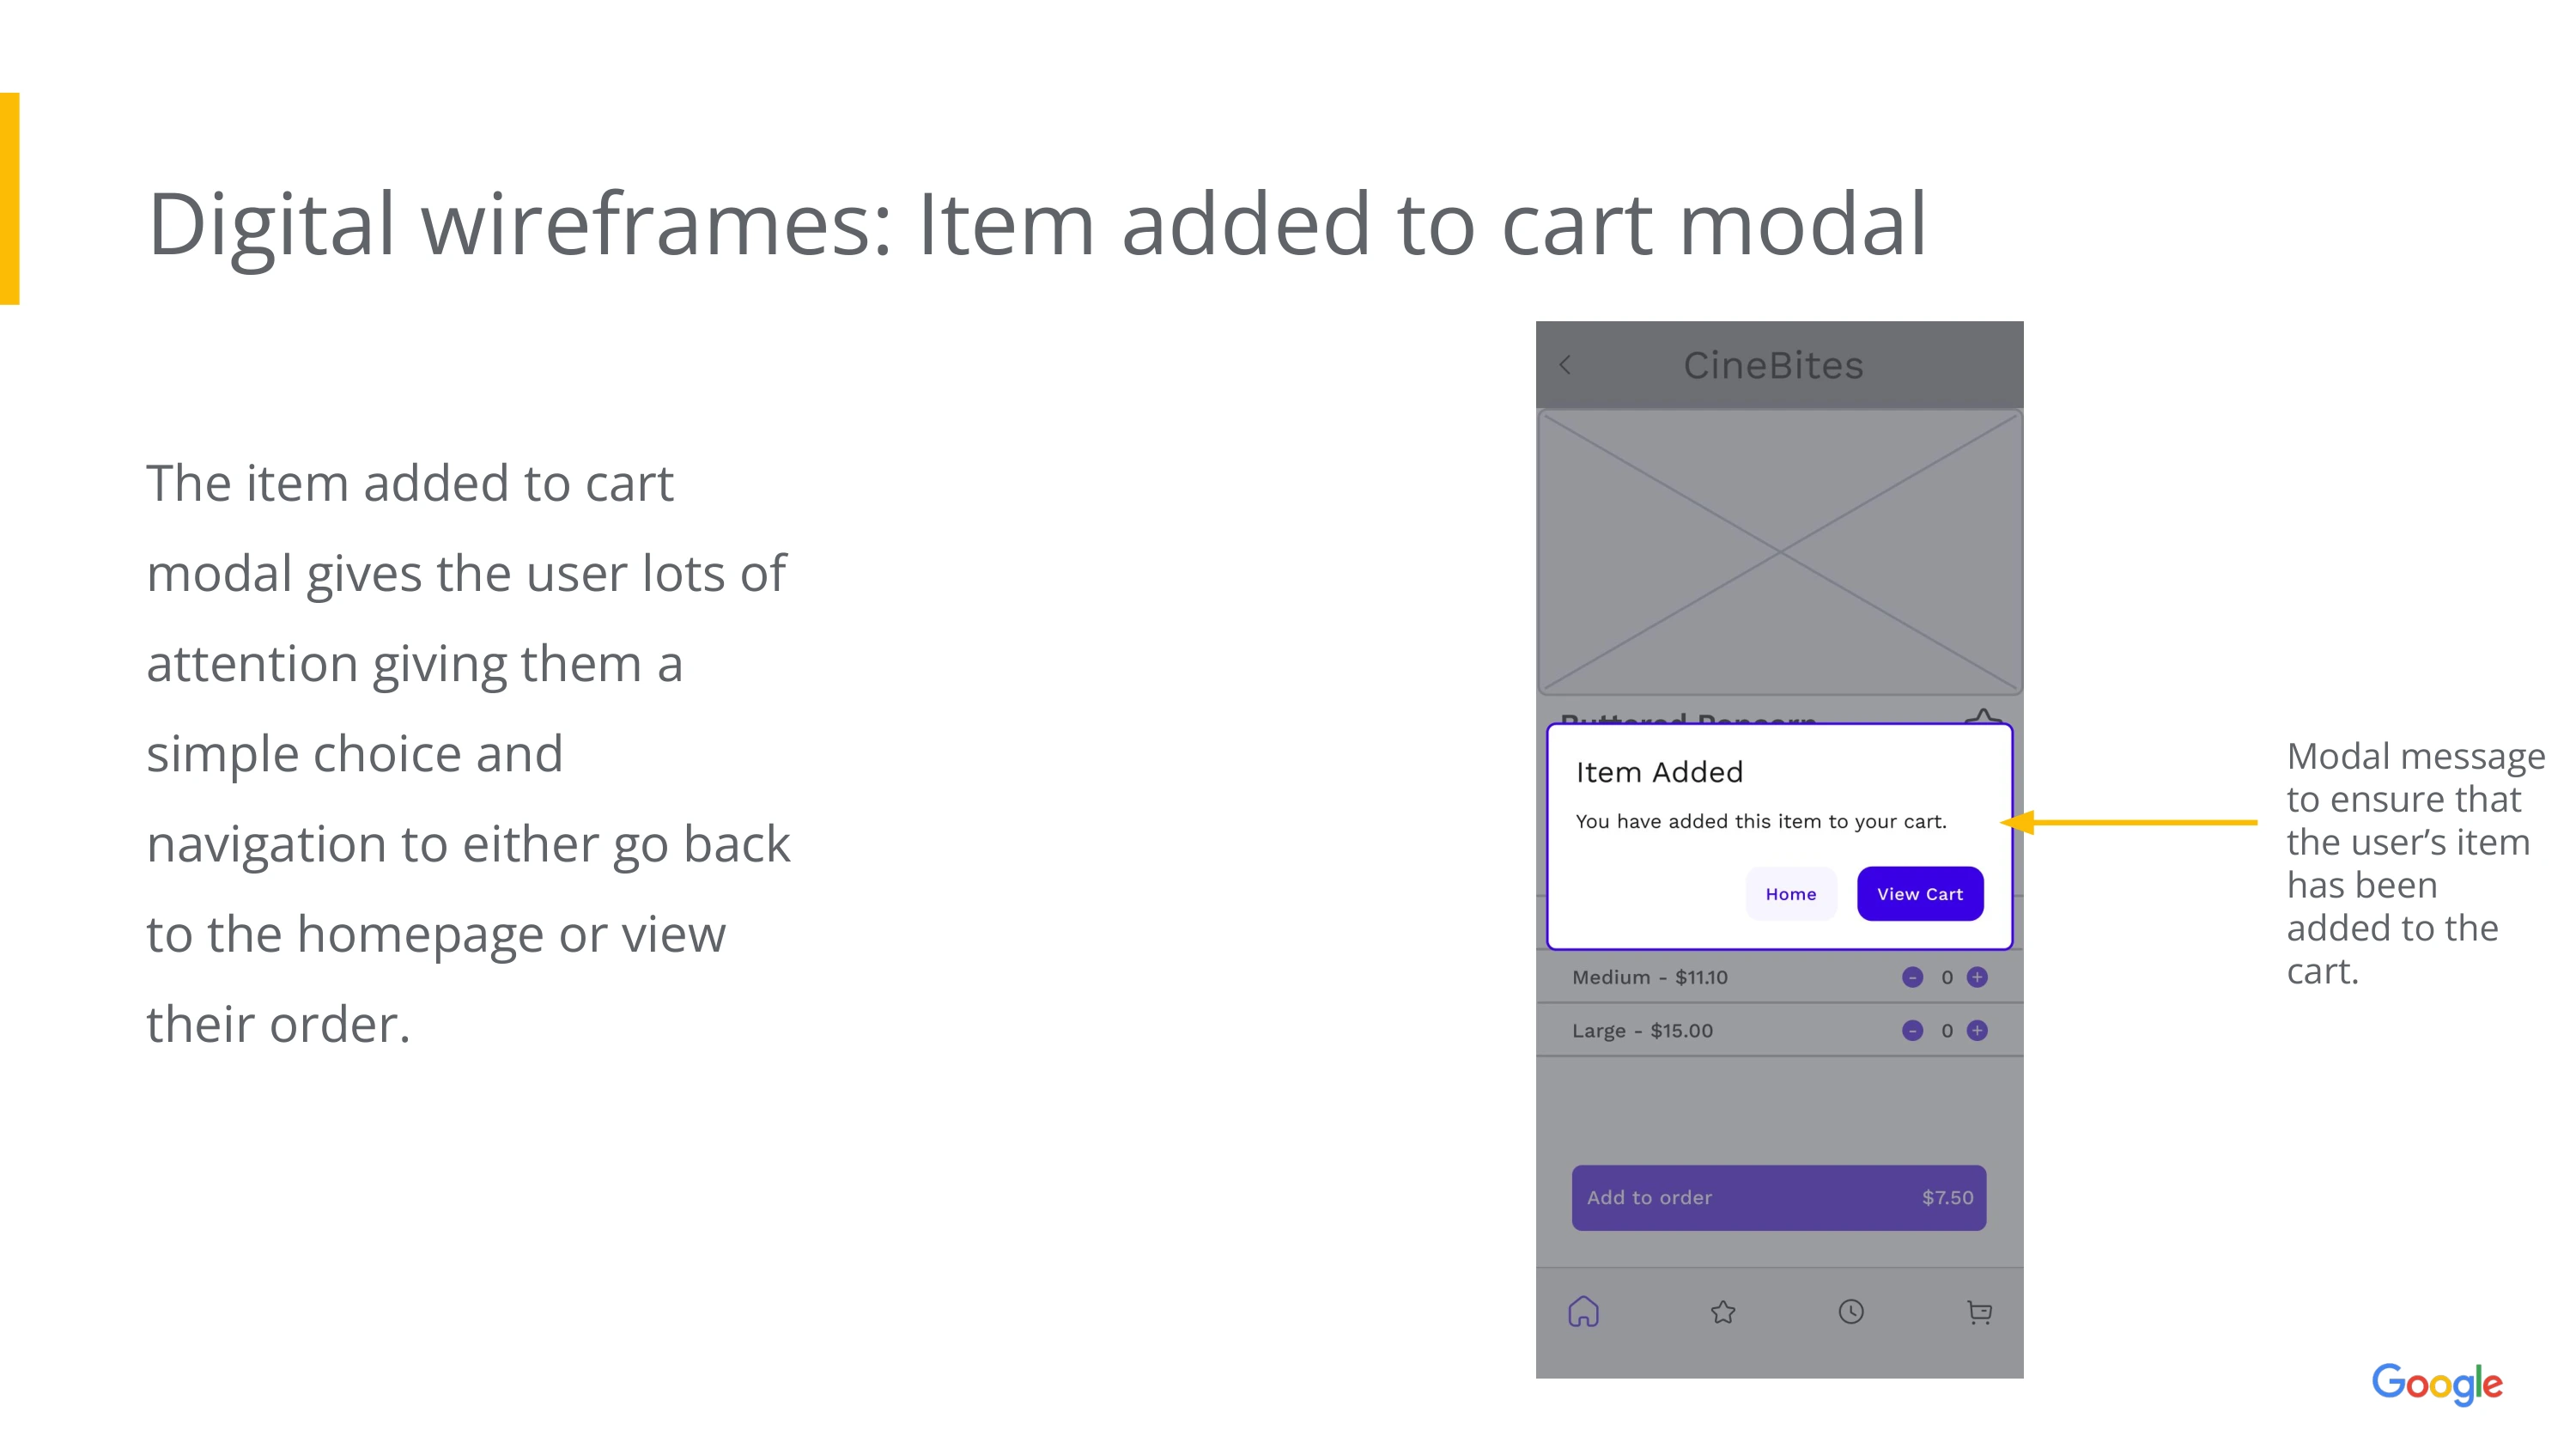
Task: Increase Large quantity with plus button
Action: pos(1977,1030)
